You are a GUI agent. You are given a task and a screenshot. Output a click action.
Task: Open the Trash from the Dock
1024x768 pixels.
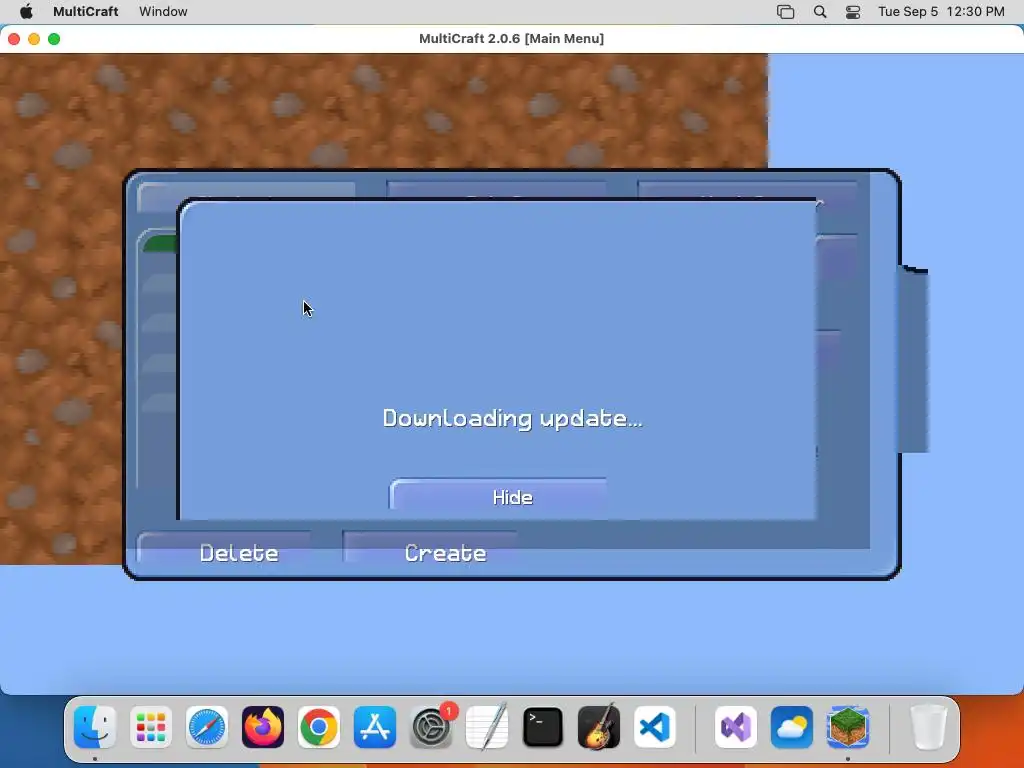click(x=928, y=727)
